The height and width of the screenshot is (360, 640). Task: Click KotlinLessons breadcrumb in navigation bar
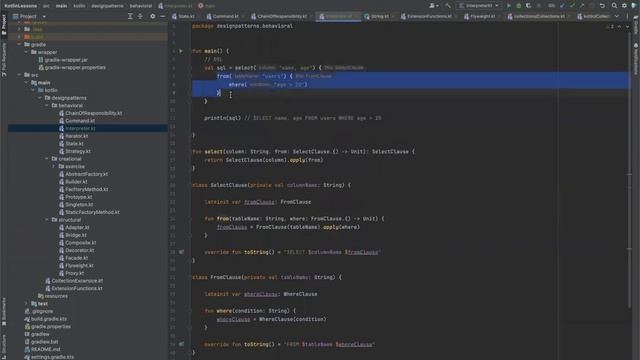(x=20, y=6)
